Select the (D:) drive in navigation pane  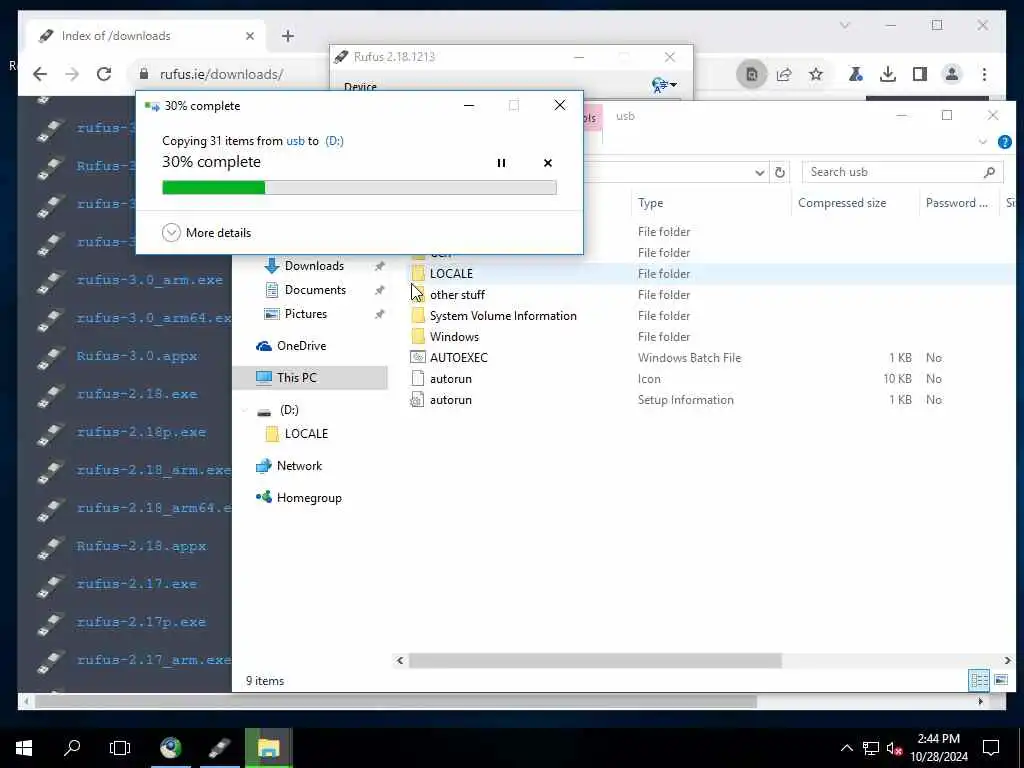tap(289, 410)
